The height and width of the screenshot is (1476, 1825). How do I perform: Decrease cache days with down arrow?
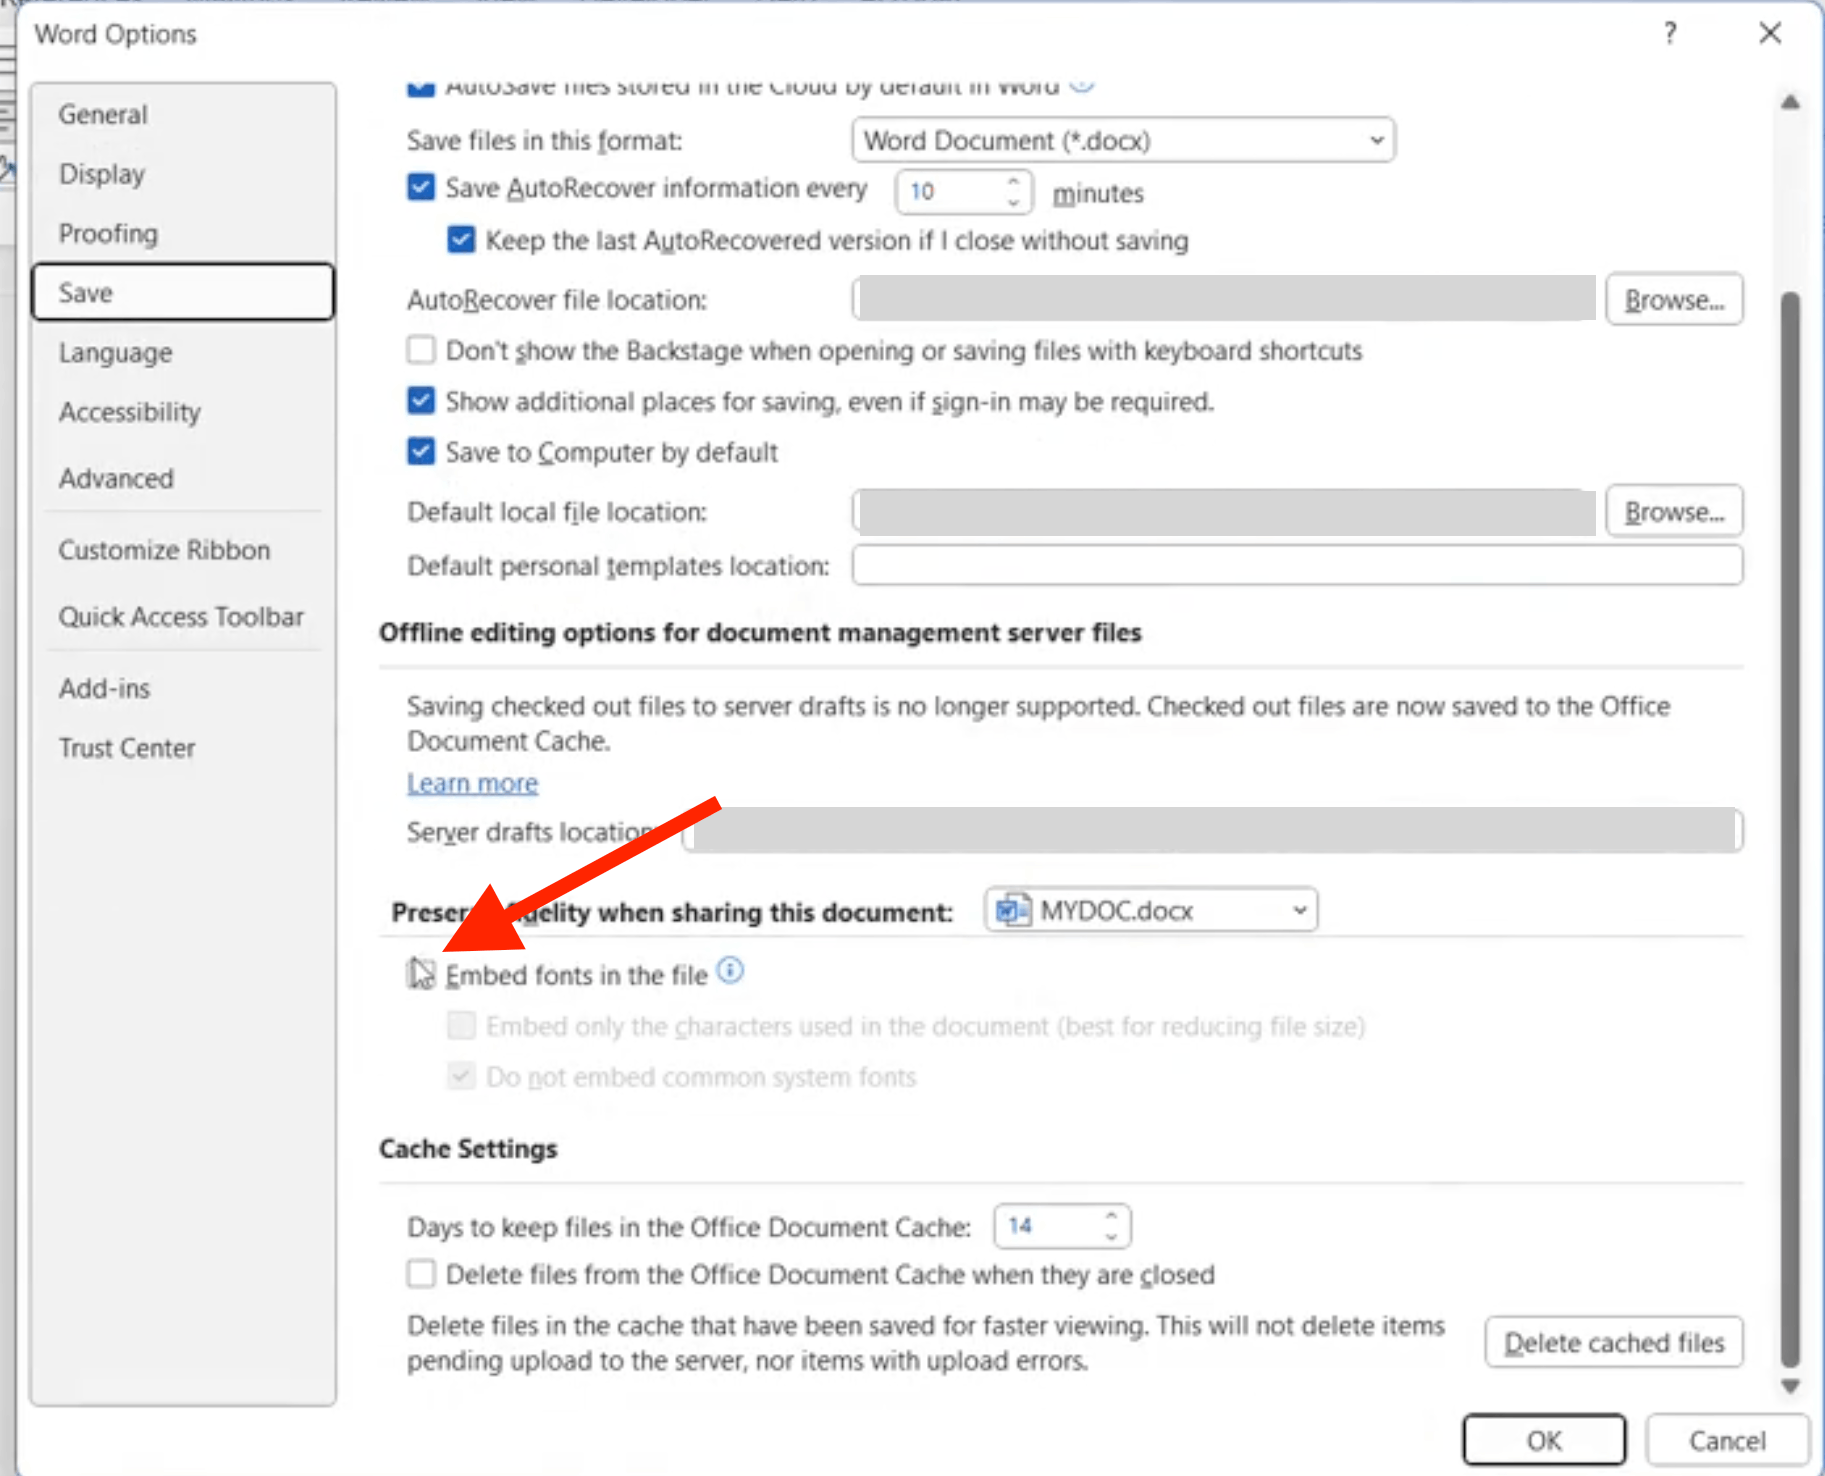click(x=1111, y=1237)
